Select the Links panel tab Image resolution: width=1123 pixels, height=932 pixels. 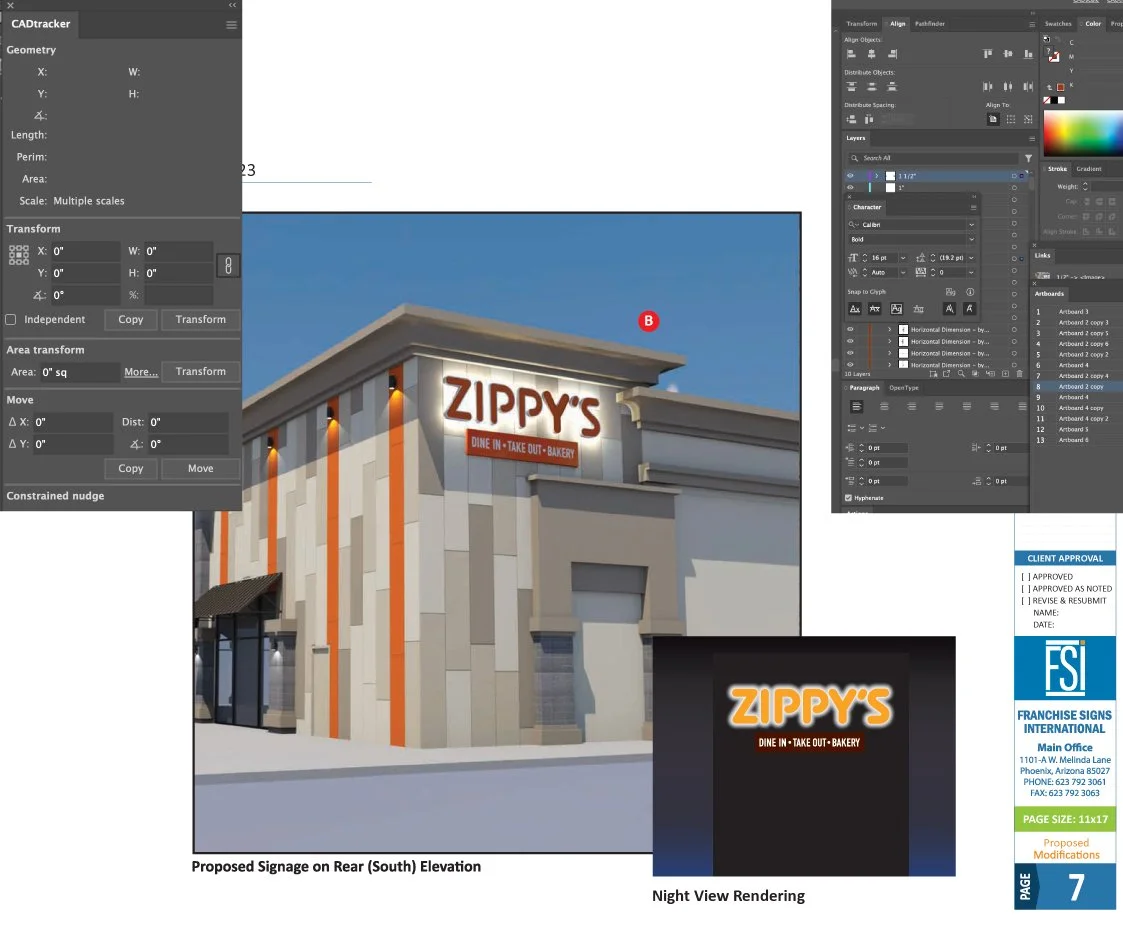pos(1042,256)
